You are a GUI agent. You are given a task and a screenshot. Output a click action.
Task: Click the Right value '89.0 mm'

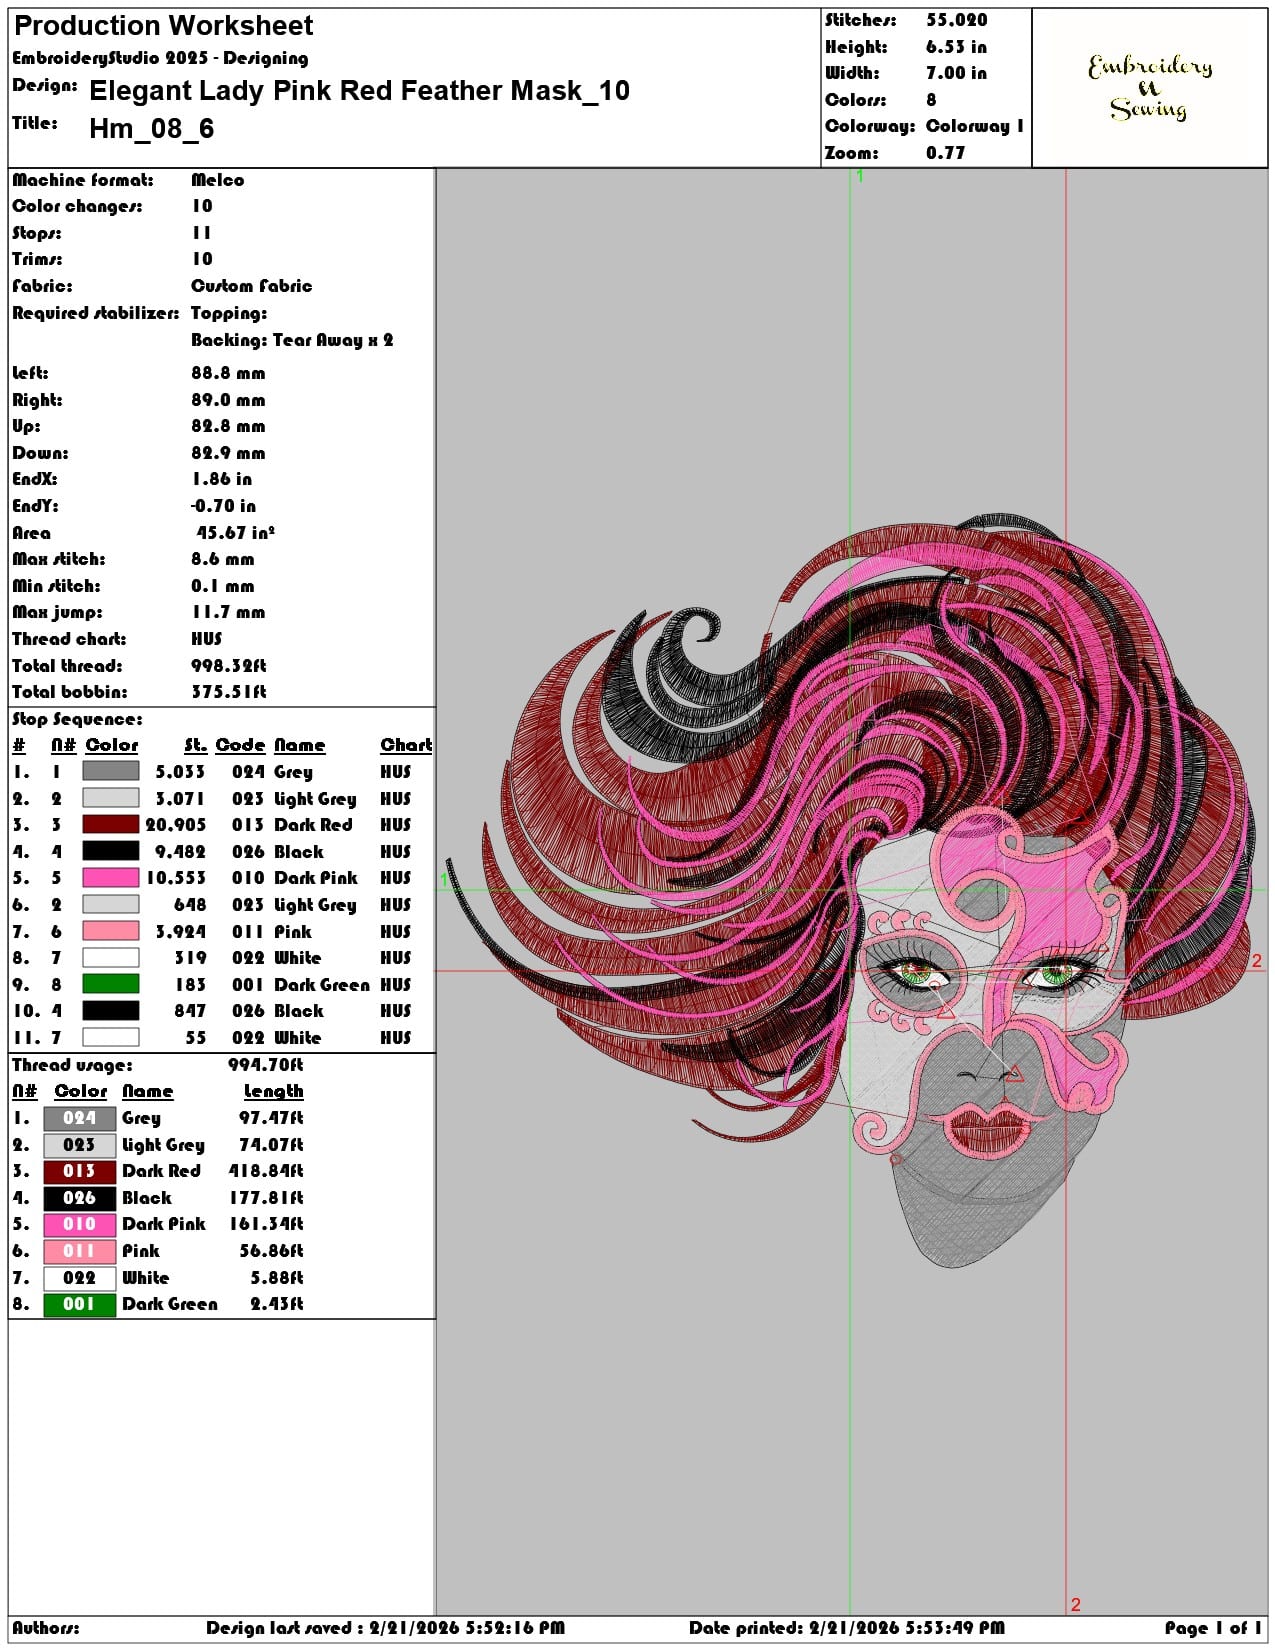[x=229, y=400]
